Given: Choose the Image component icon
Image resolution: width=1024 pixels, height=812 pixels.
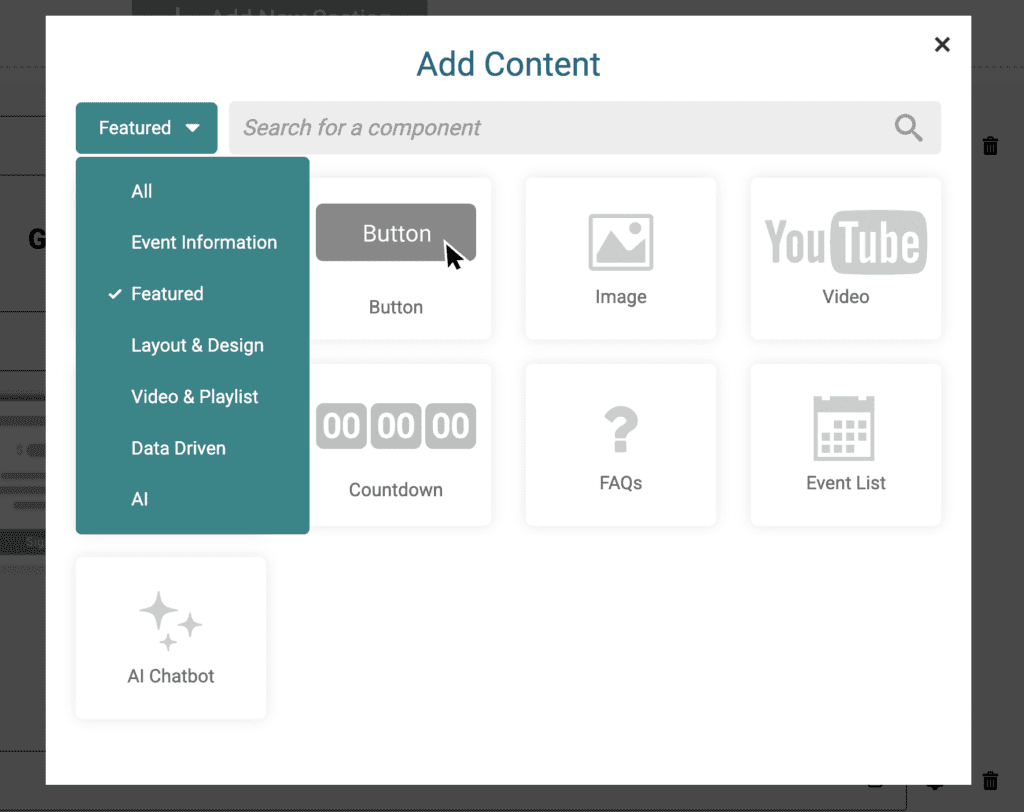Looking at the screenshot, I should click(620, 243).
